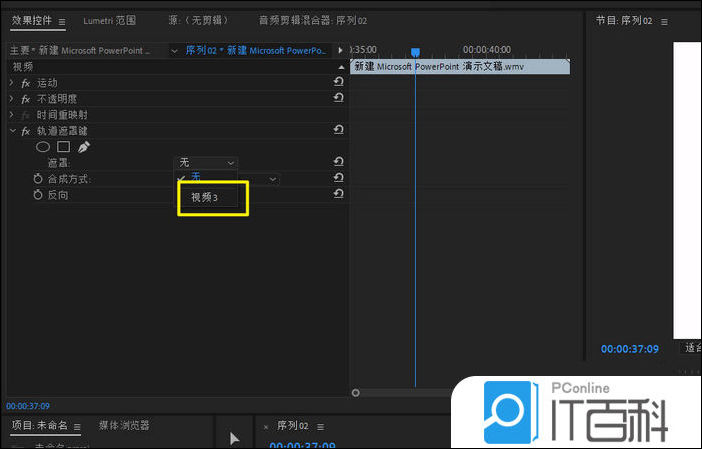This screenshot has height=449, width=702.
Task: Toggle the fx switch for 运动
Action: click(26, 83)
